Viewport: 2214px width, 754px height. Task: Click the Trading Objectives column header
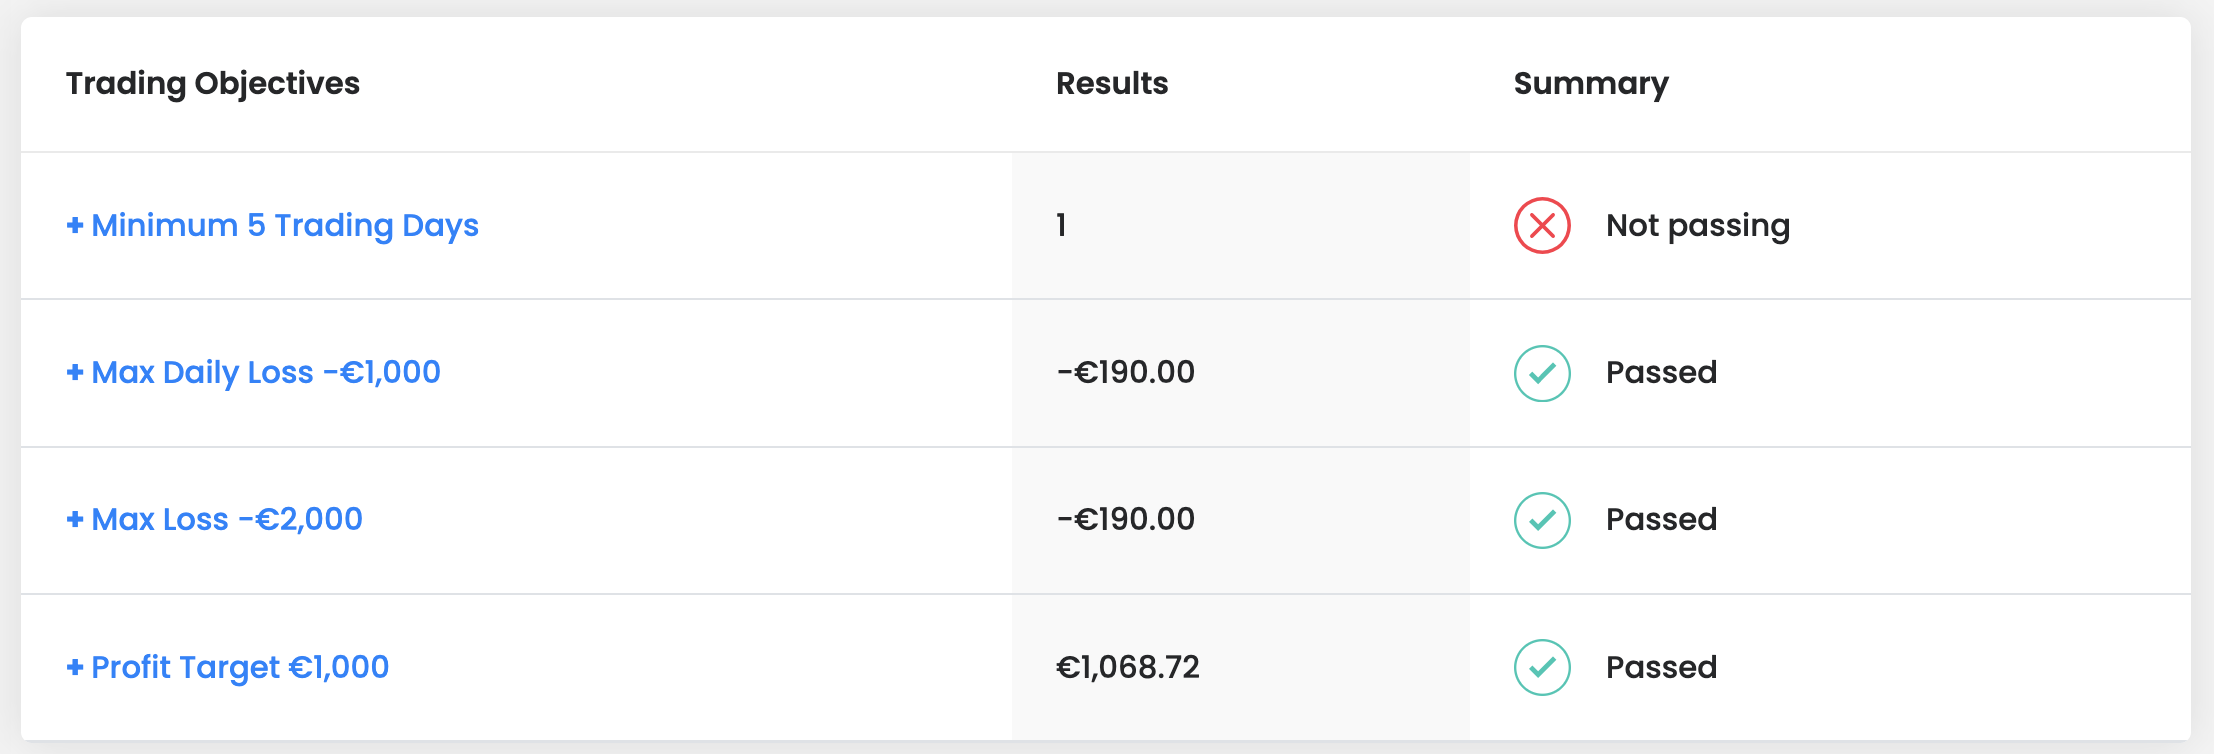pos(213,83)
